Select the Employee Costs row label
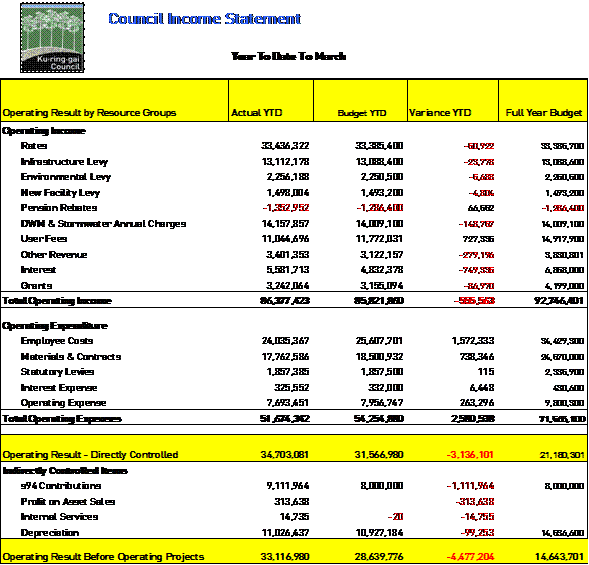 (x=57, y=341)
